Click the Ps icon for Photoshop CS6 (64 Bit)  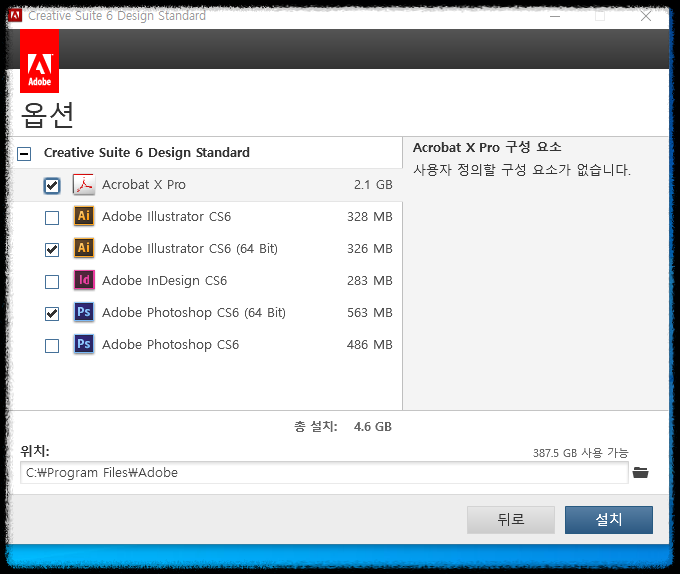click(84, 312)
